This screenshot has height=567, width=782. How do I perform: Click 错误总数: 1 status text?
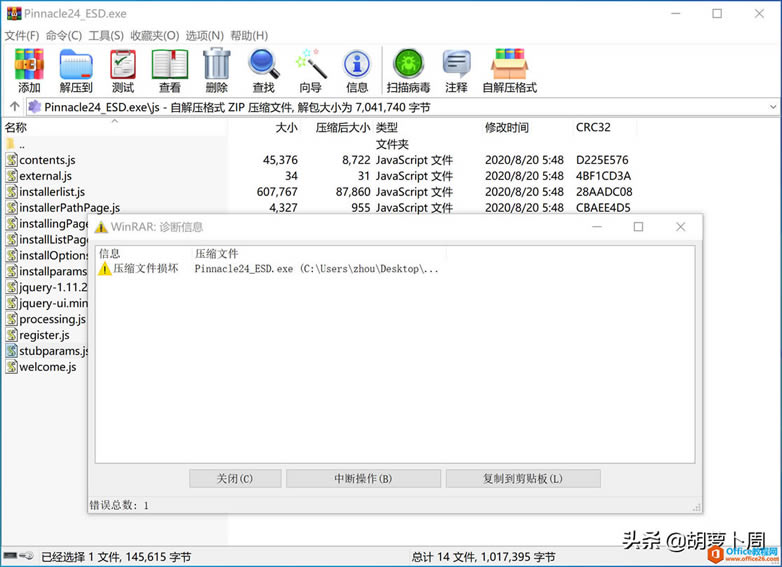click(119, 505)
